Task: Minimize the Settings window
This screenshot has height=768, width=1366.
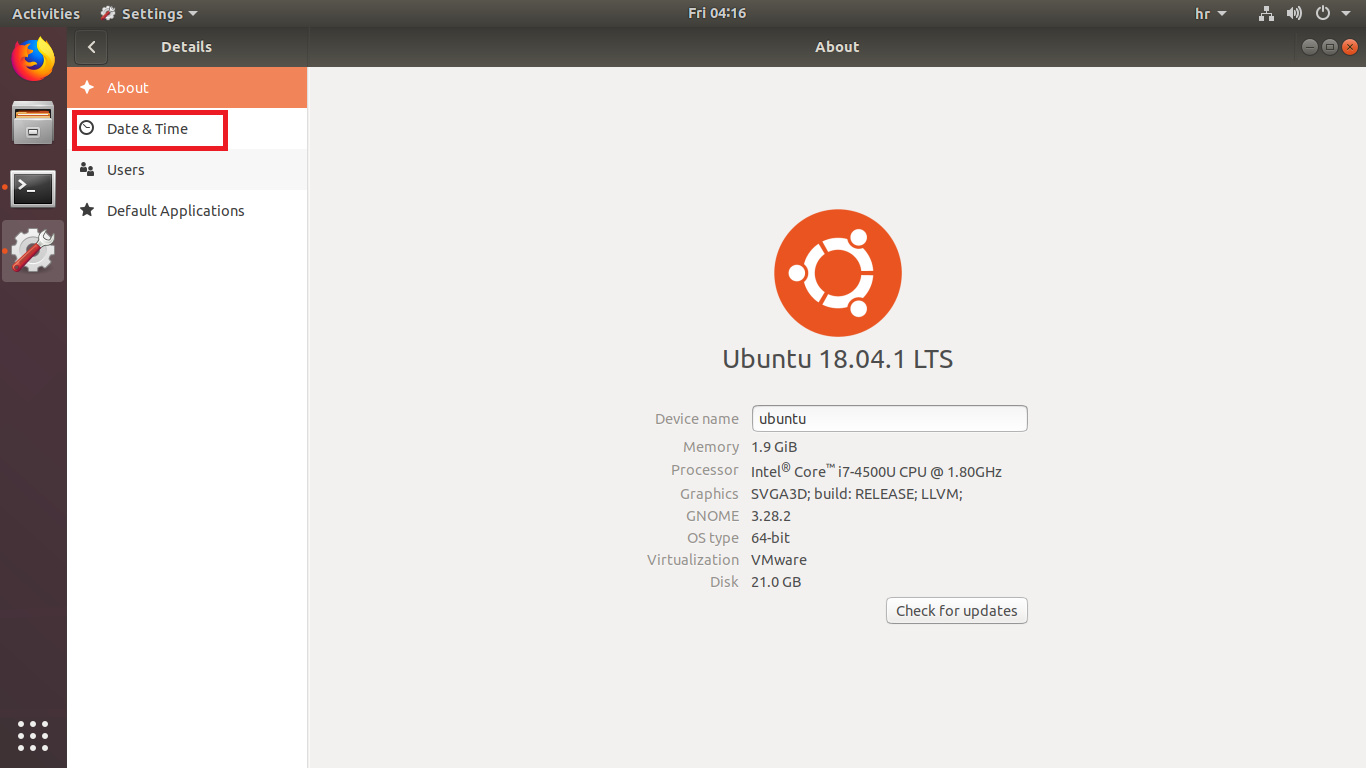Action: (1310, 47)
